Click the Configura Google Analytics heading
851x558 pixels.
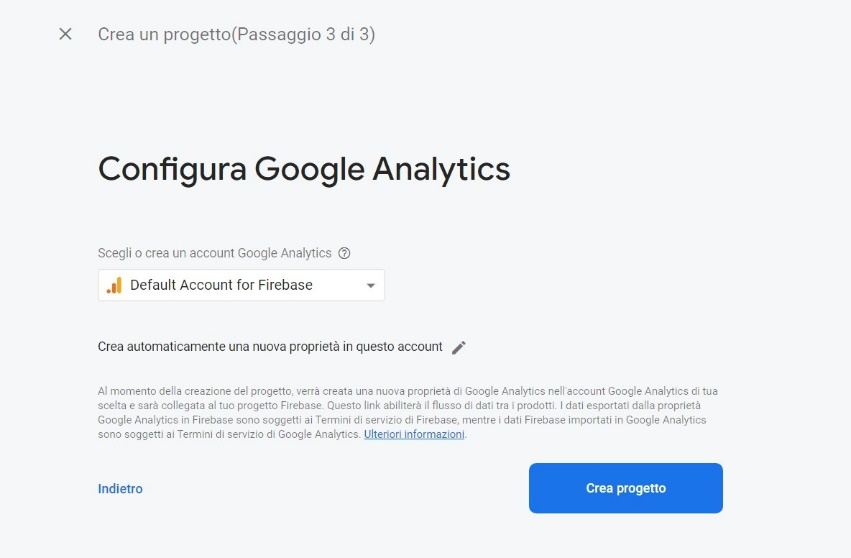pyautogui.click(x=304, y=169)
